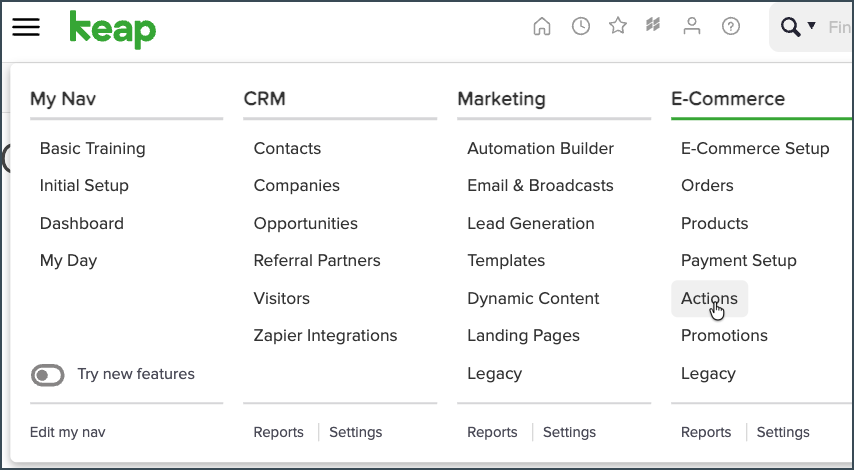
Task: Open Landing Pages
Action: coord(523,336)
